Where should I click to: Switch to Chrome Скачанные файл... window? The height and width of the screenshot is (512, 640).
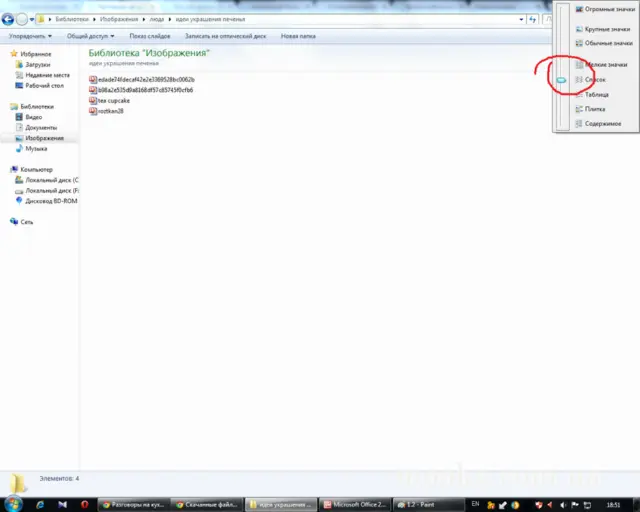(x=207, y=505)
